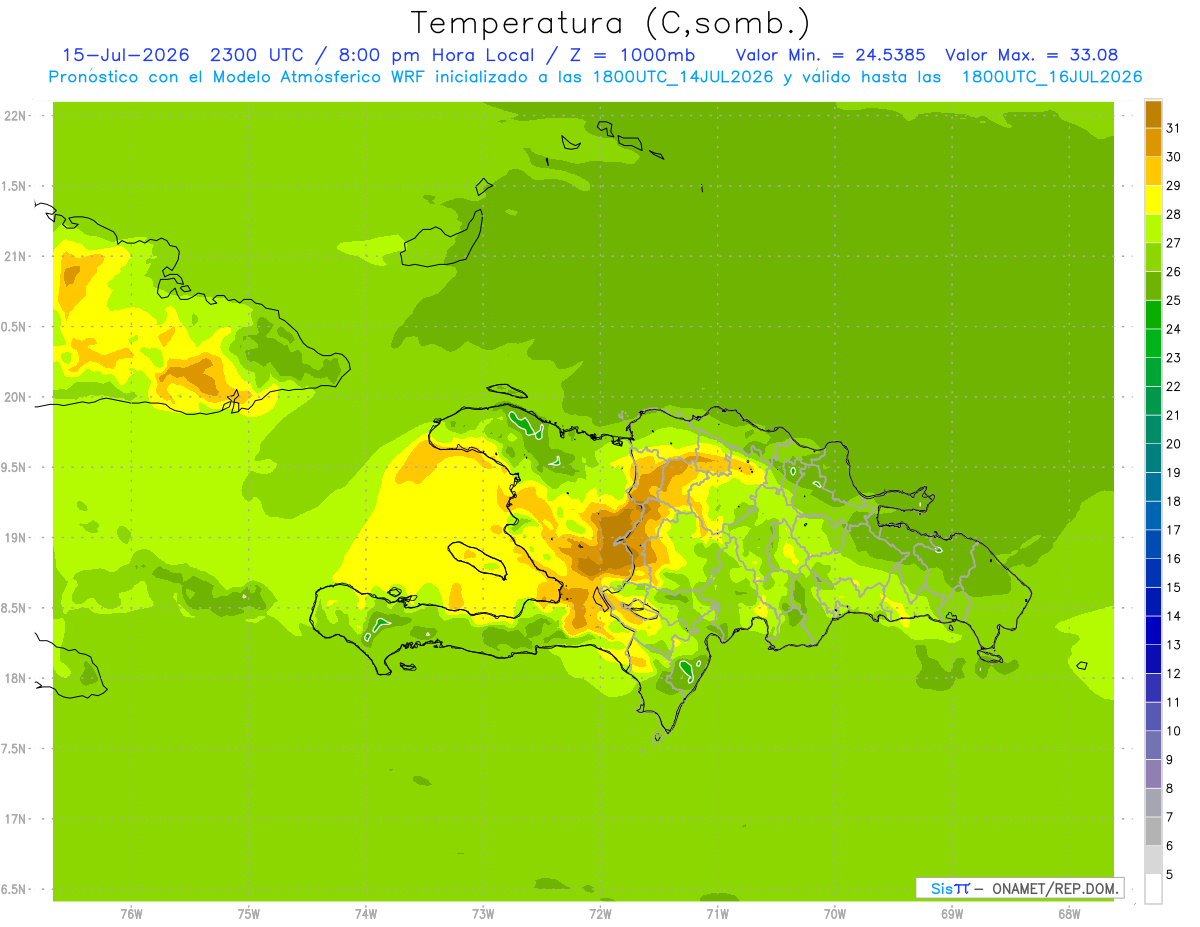Click the 18N latitude axis label
The width and height of the screenshot is (1200, 927).
click(16, 678)
